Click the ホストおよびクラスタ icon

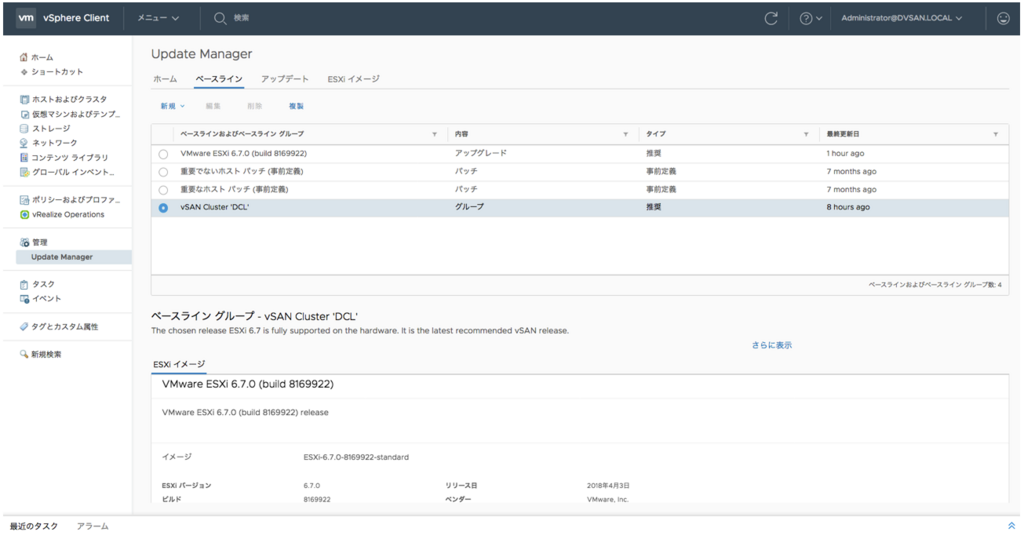(x=24, y=99)
